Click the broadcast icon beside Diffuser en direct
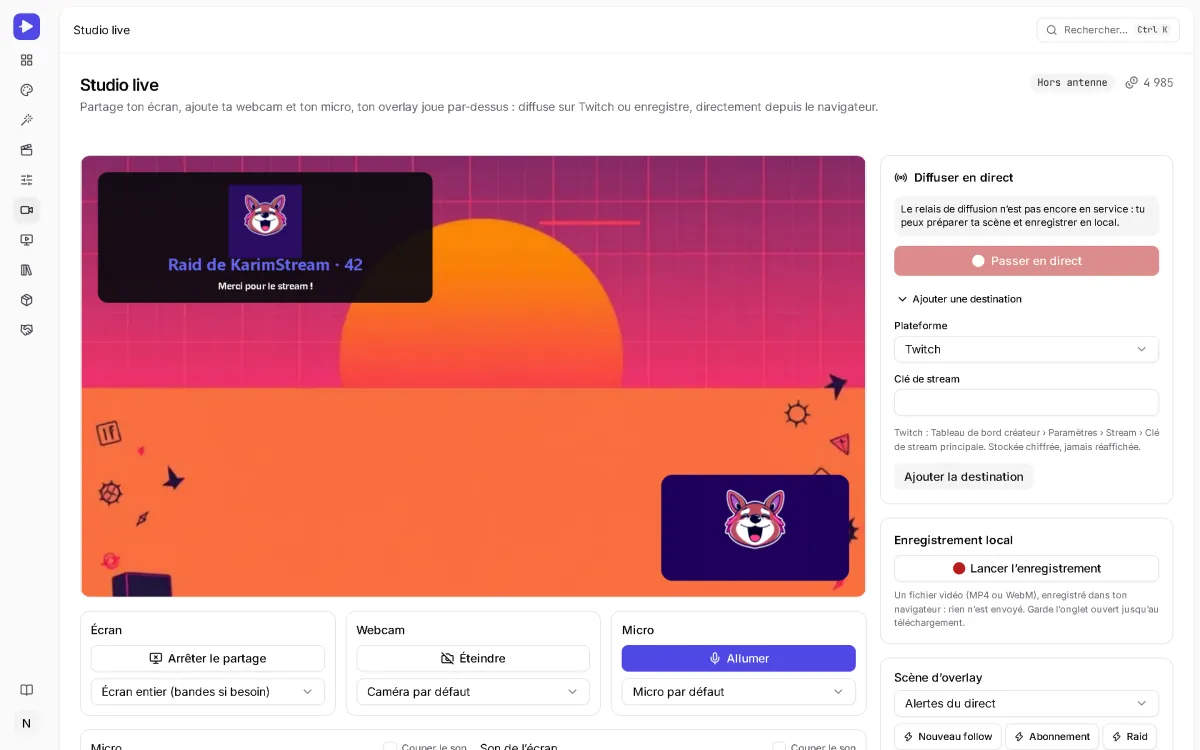Screen dimensions: 1200x750 [901, 178]
